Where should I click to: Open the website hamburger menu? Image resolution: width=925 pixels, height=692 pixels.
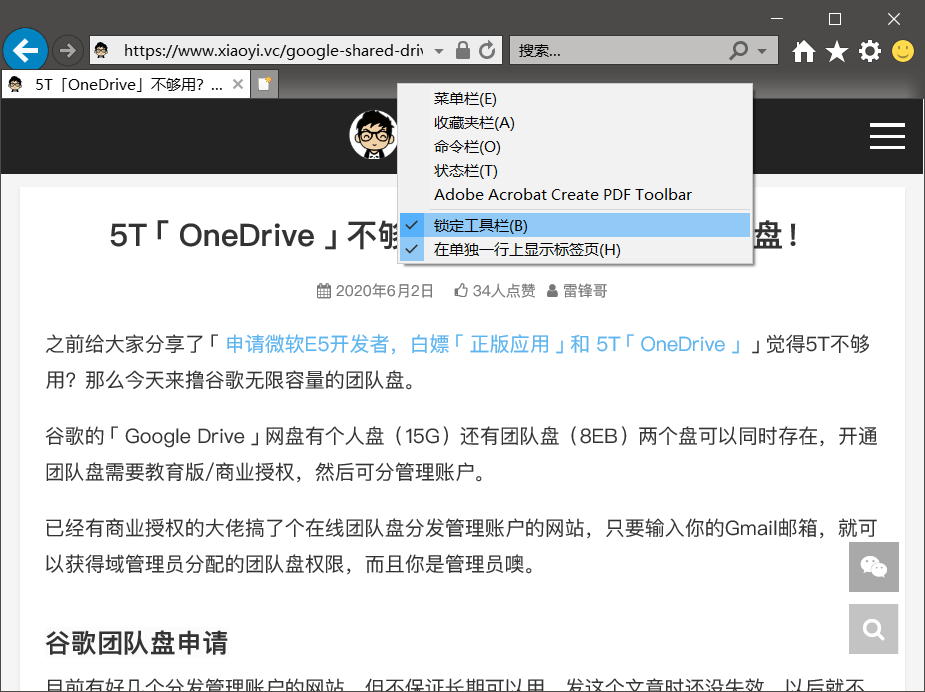(887, 136)
